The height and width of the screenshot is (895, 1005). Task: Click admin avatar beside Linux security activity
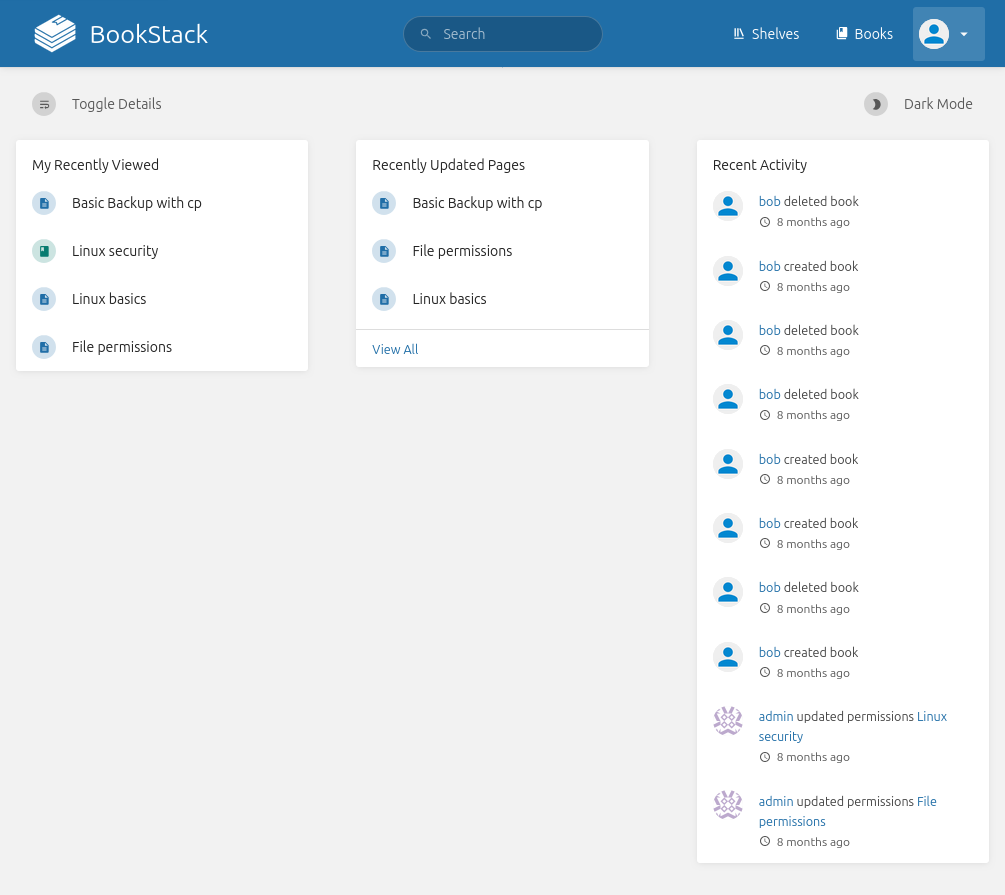pos(728,721)
